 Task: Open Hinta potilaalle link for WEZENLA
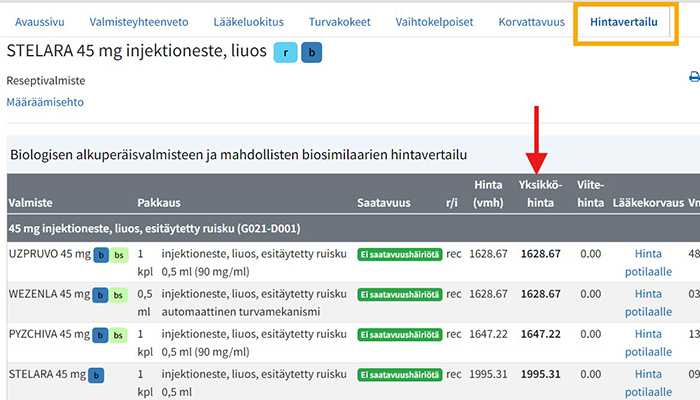(x=648, y=303)
